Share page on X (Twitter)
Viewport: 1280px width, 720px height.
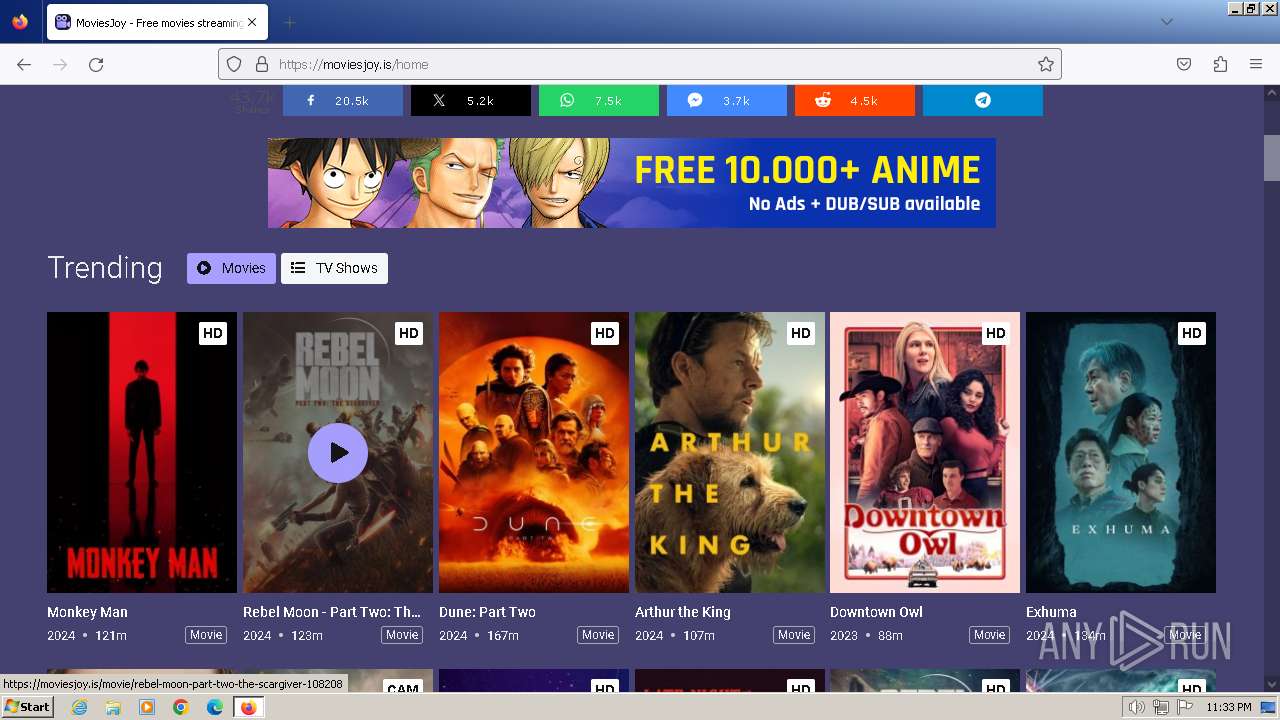470,100
